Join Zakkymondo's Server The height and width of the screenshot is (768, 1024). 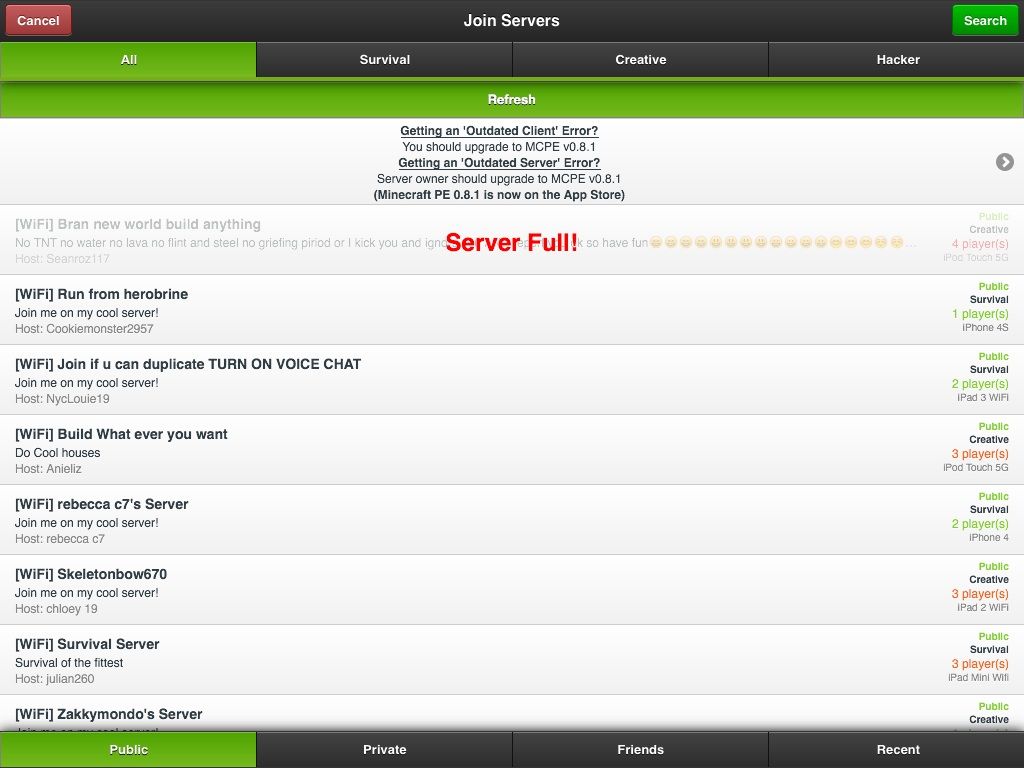[x=512, y=713]
